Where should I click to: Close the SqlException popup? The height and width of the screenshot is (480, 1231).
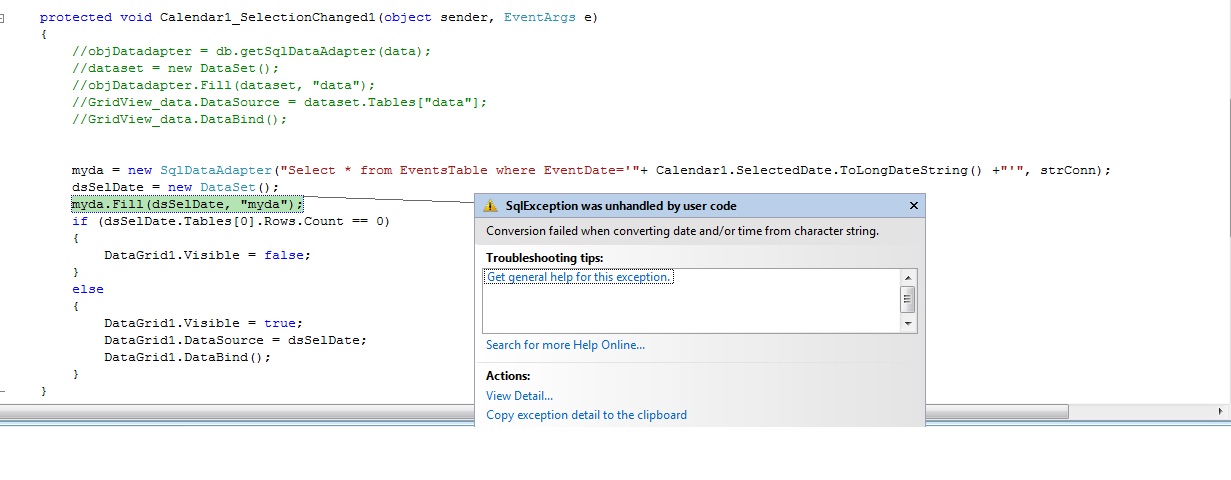pyautogui.click(x=913, y=206)
